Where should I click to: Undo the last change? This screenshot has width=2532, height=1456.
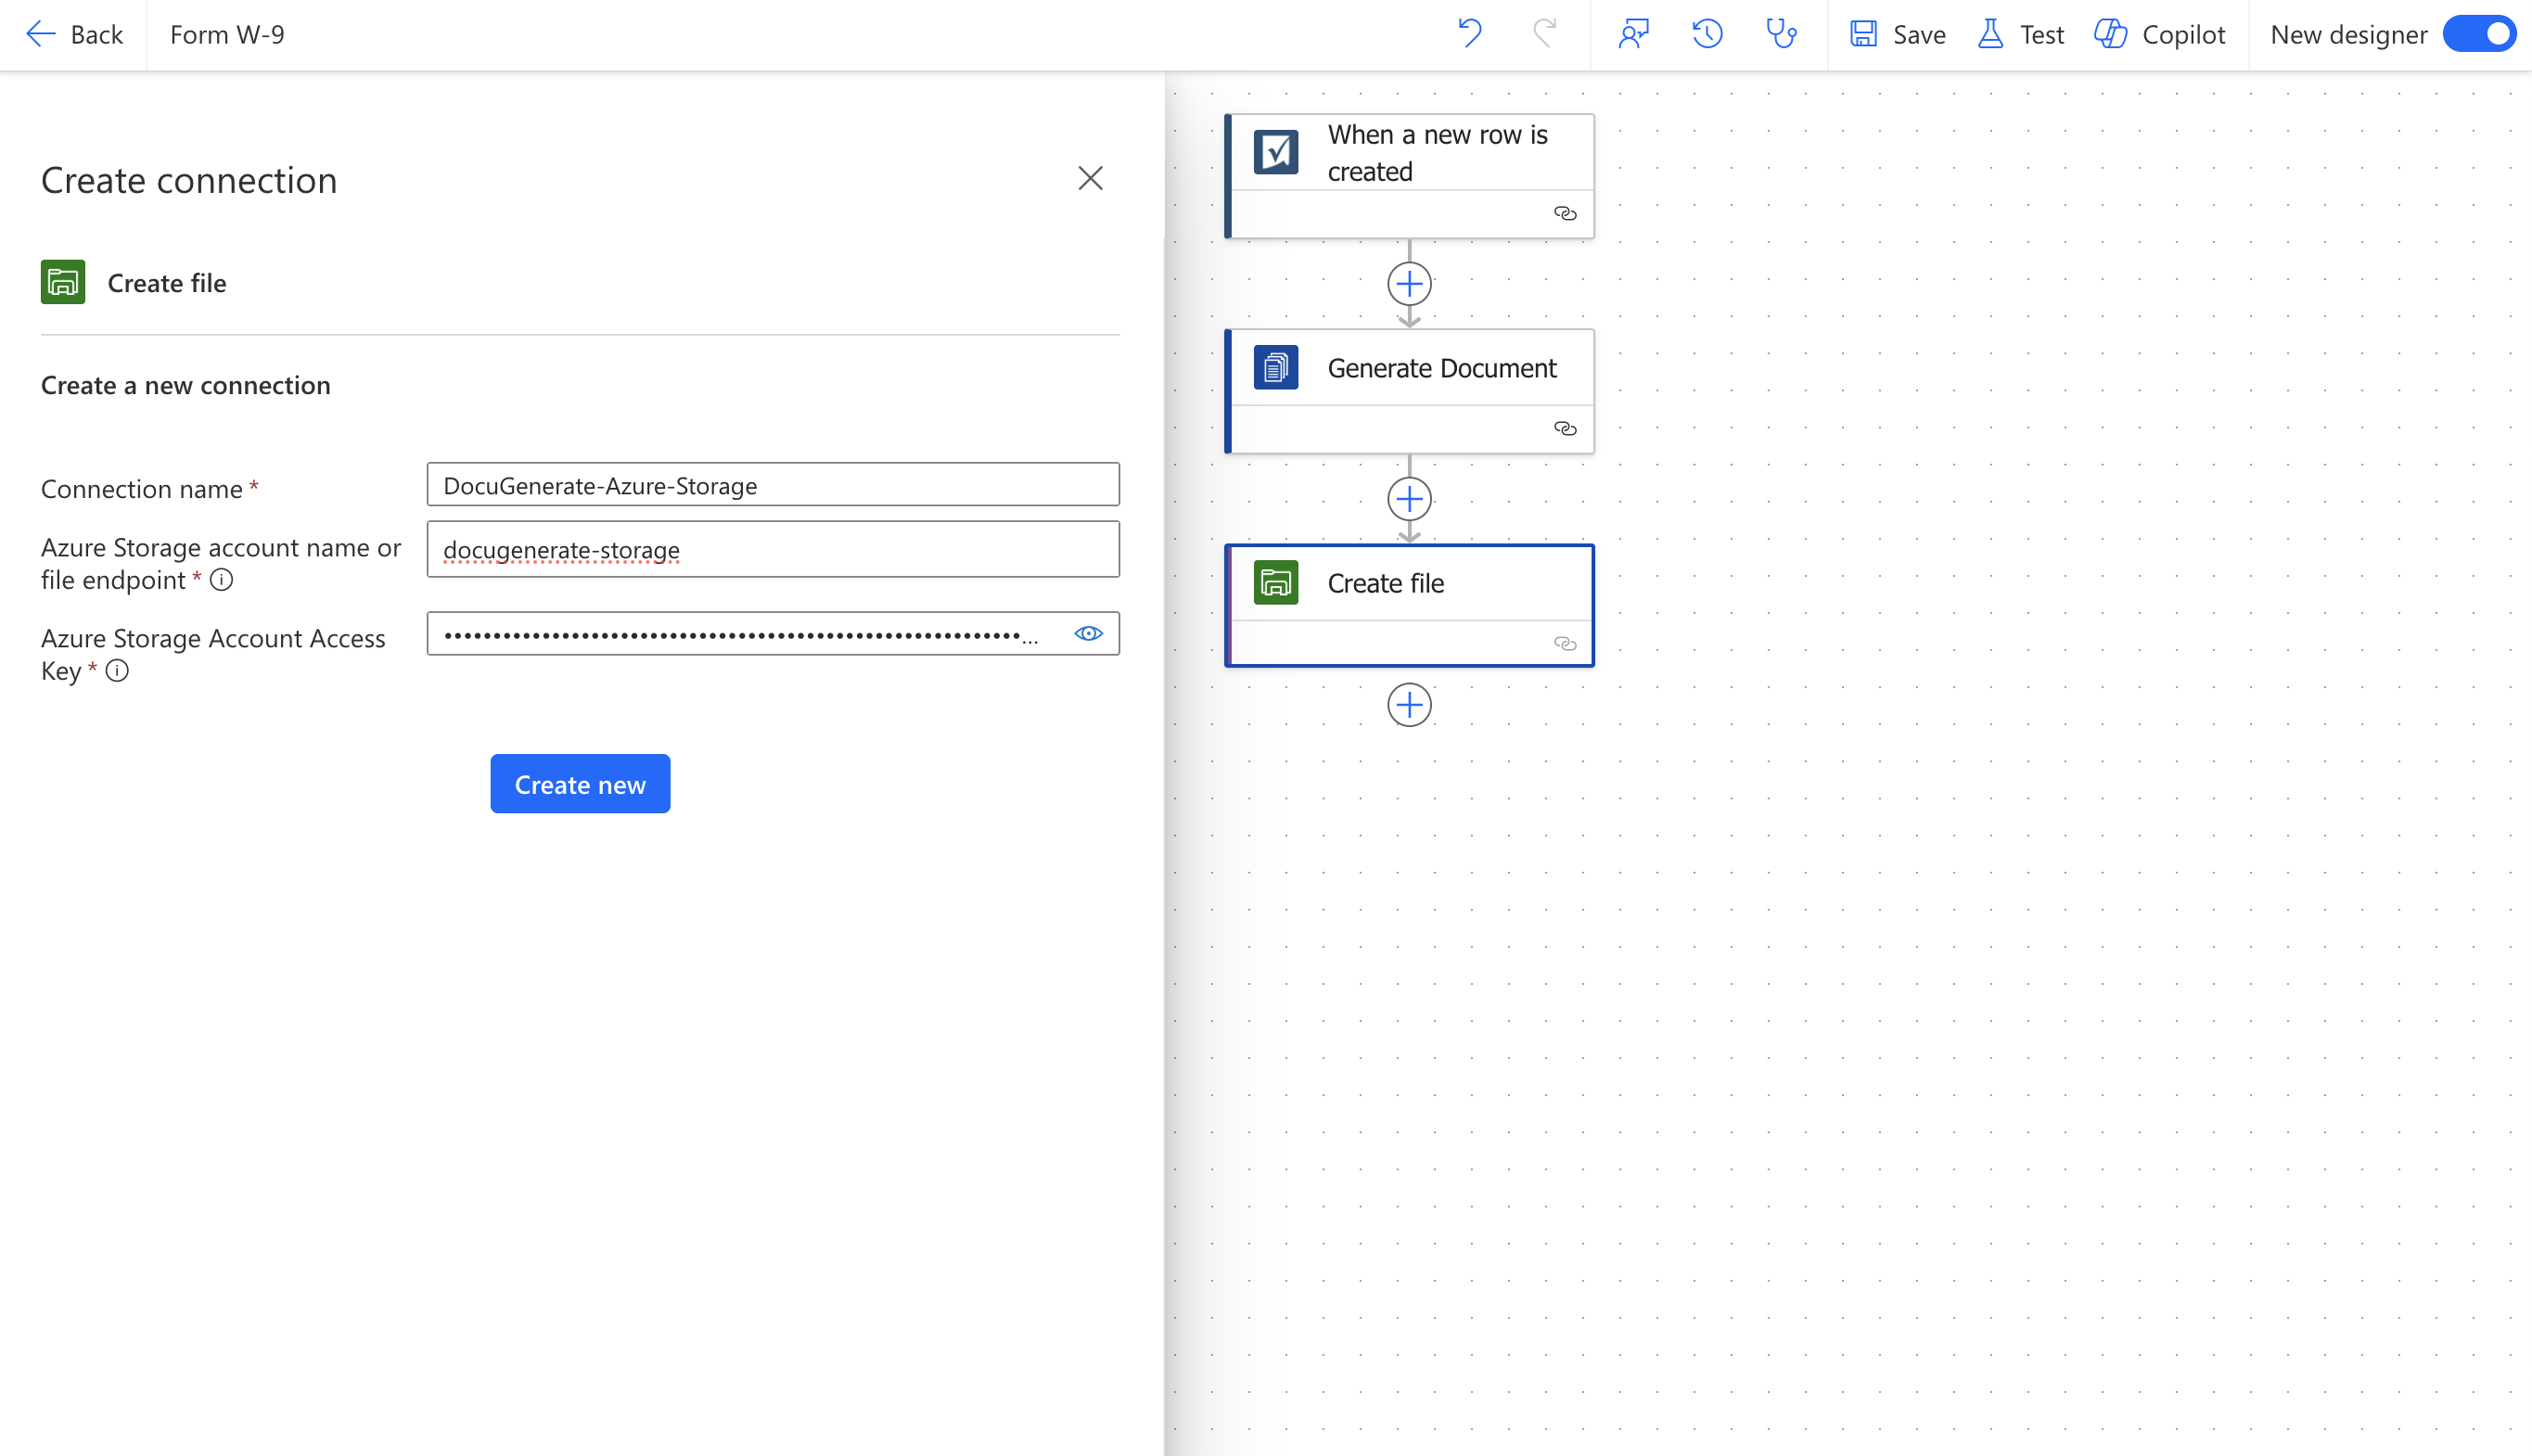1469,34
